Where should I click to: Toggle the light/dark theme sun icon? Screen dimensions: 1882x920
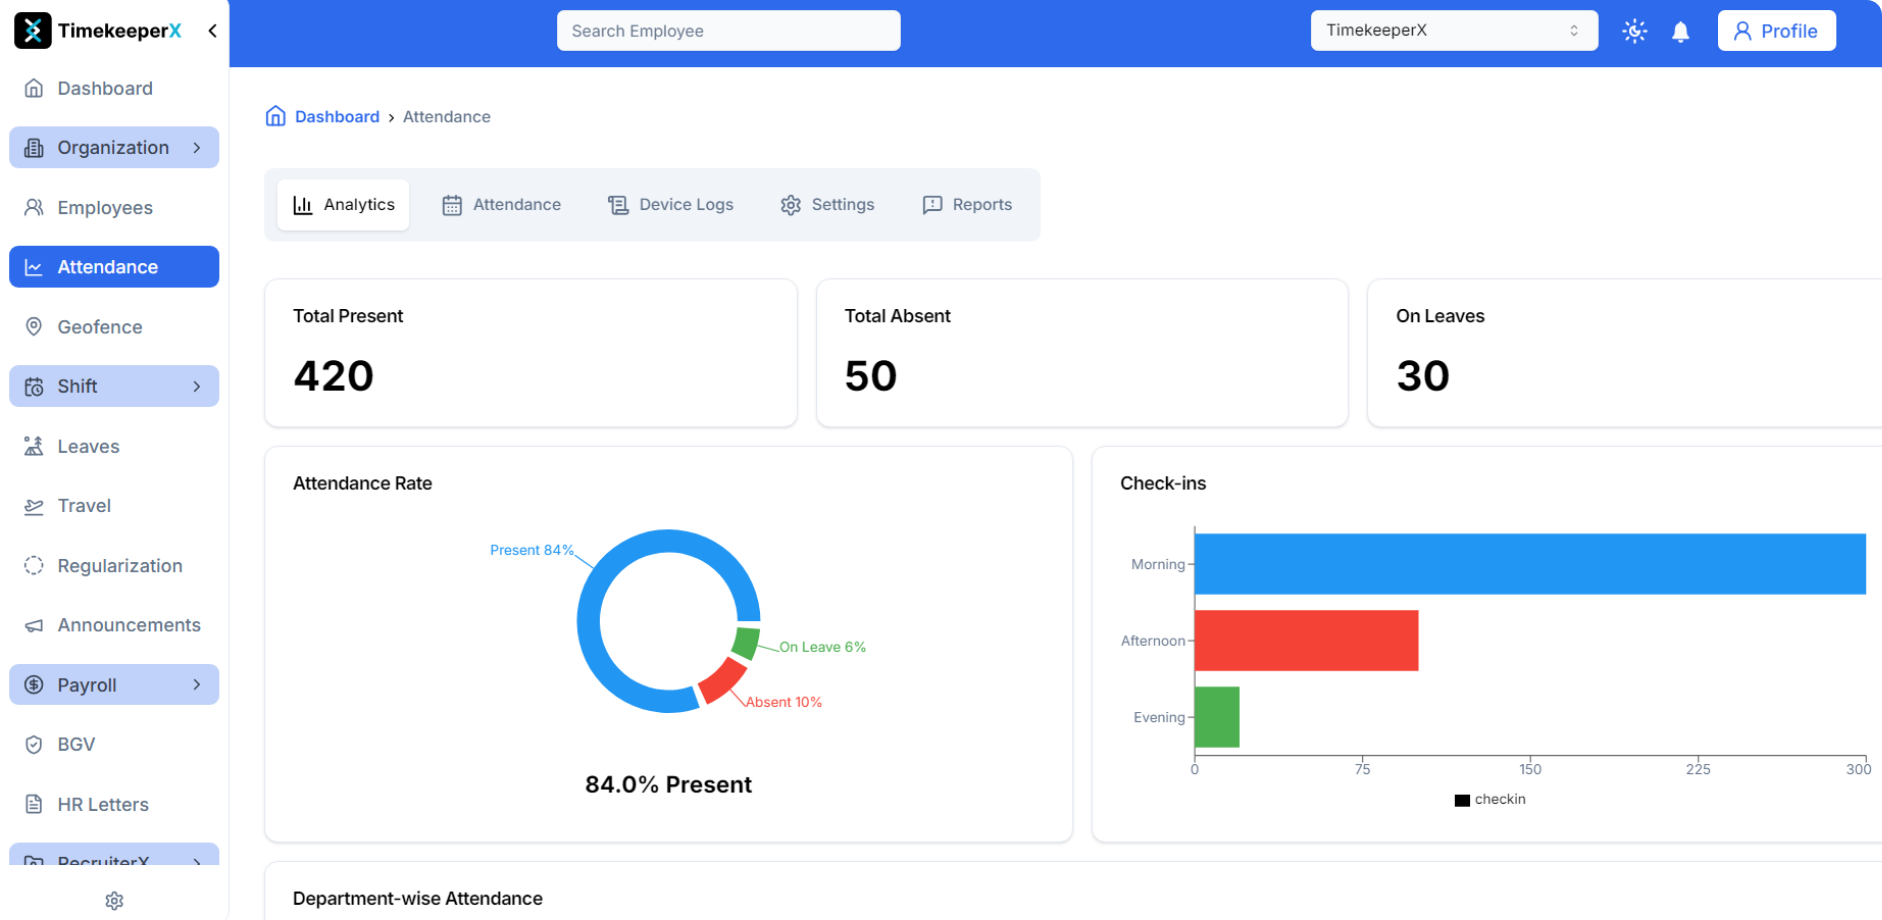pos(1634,31)
